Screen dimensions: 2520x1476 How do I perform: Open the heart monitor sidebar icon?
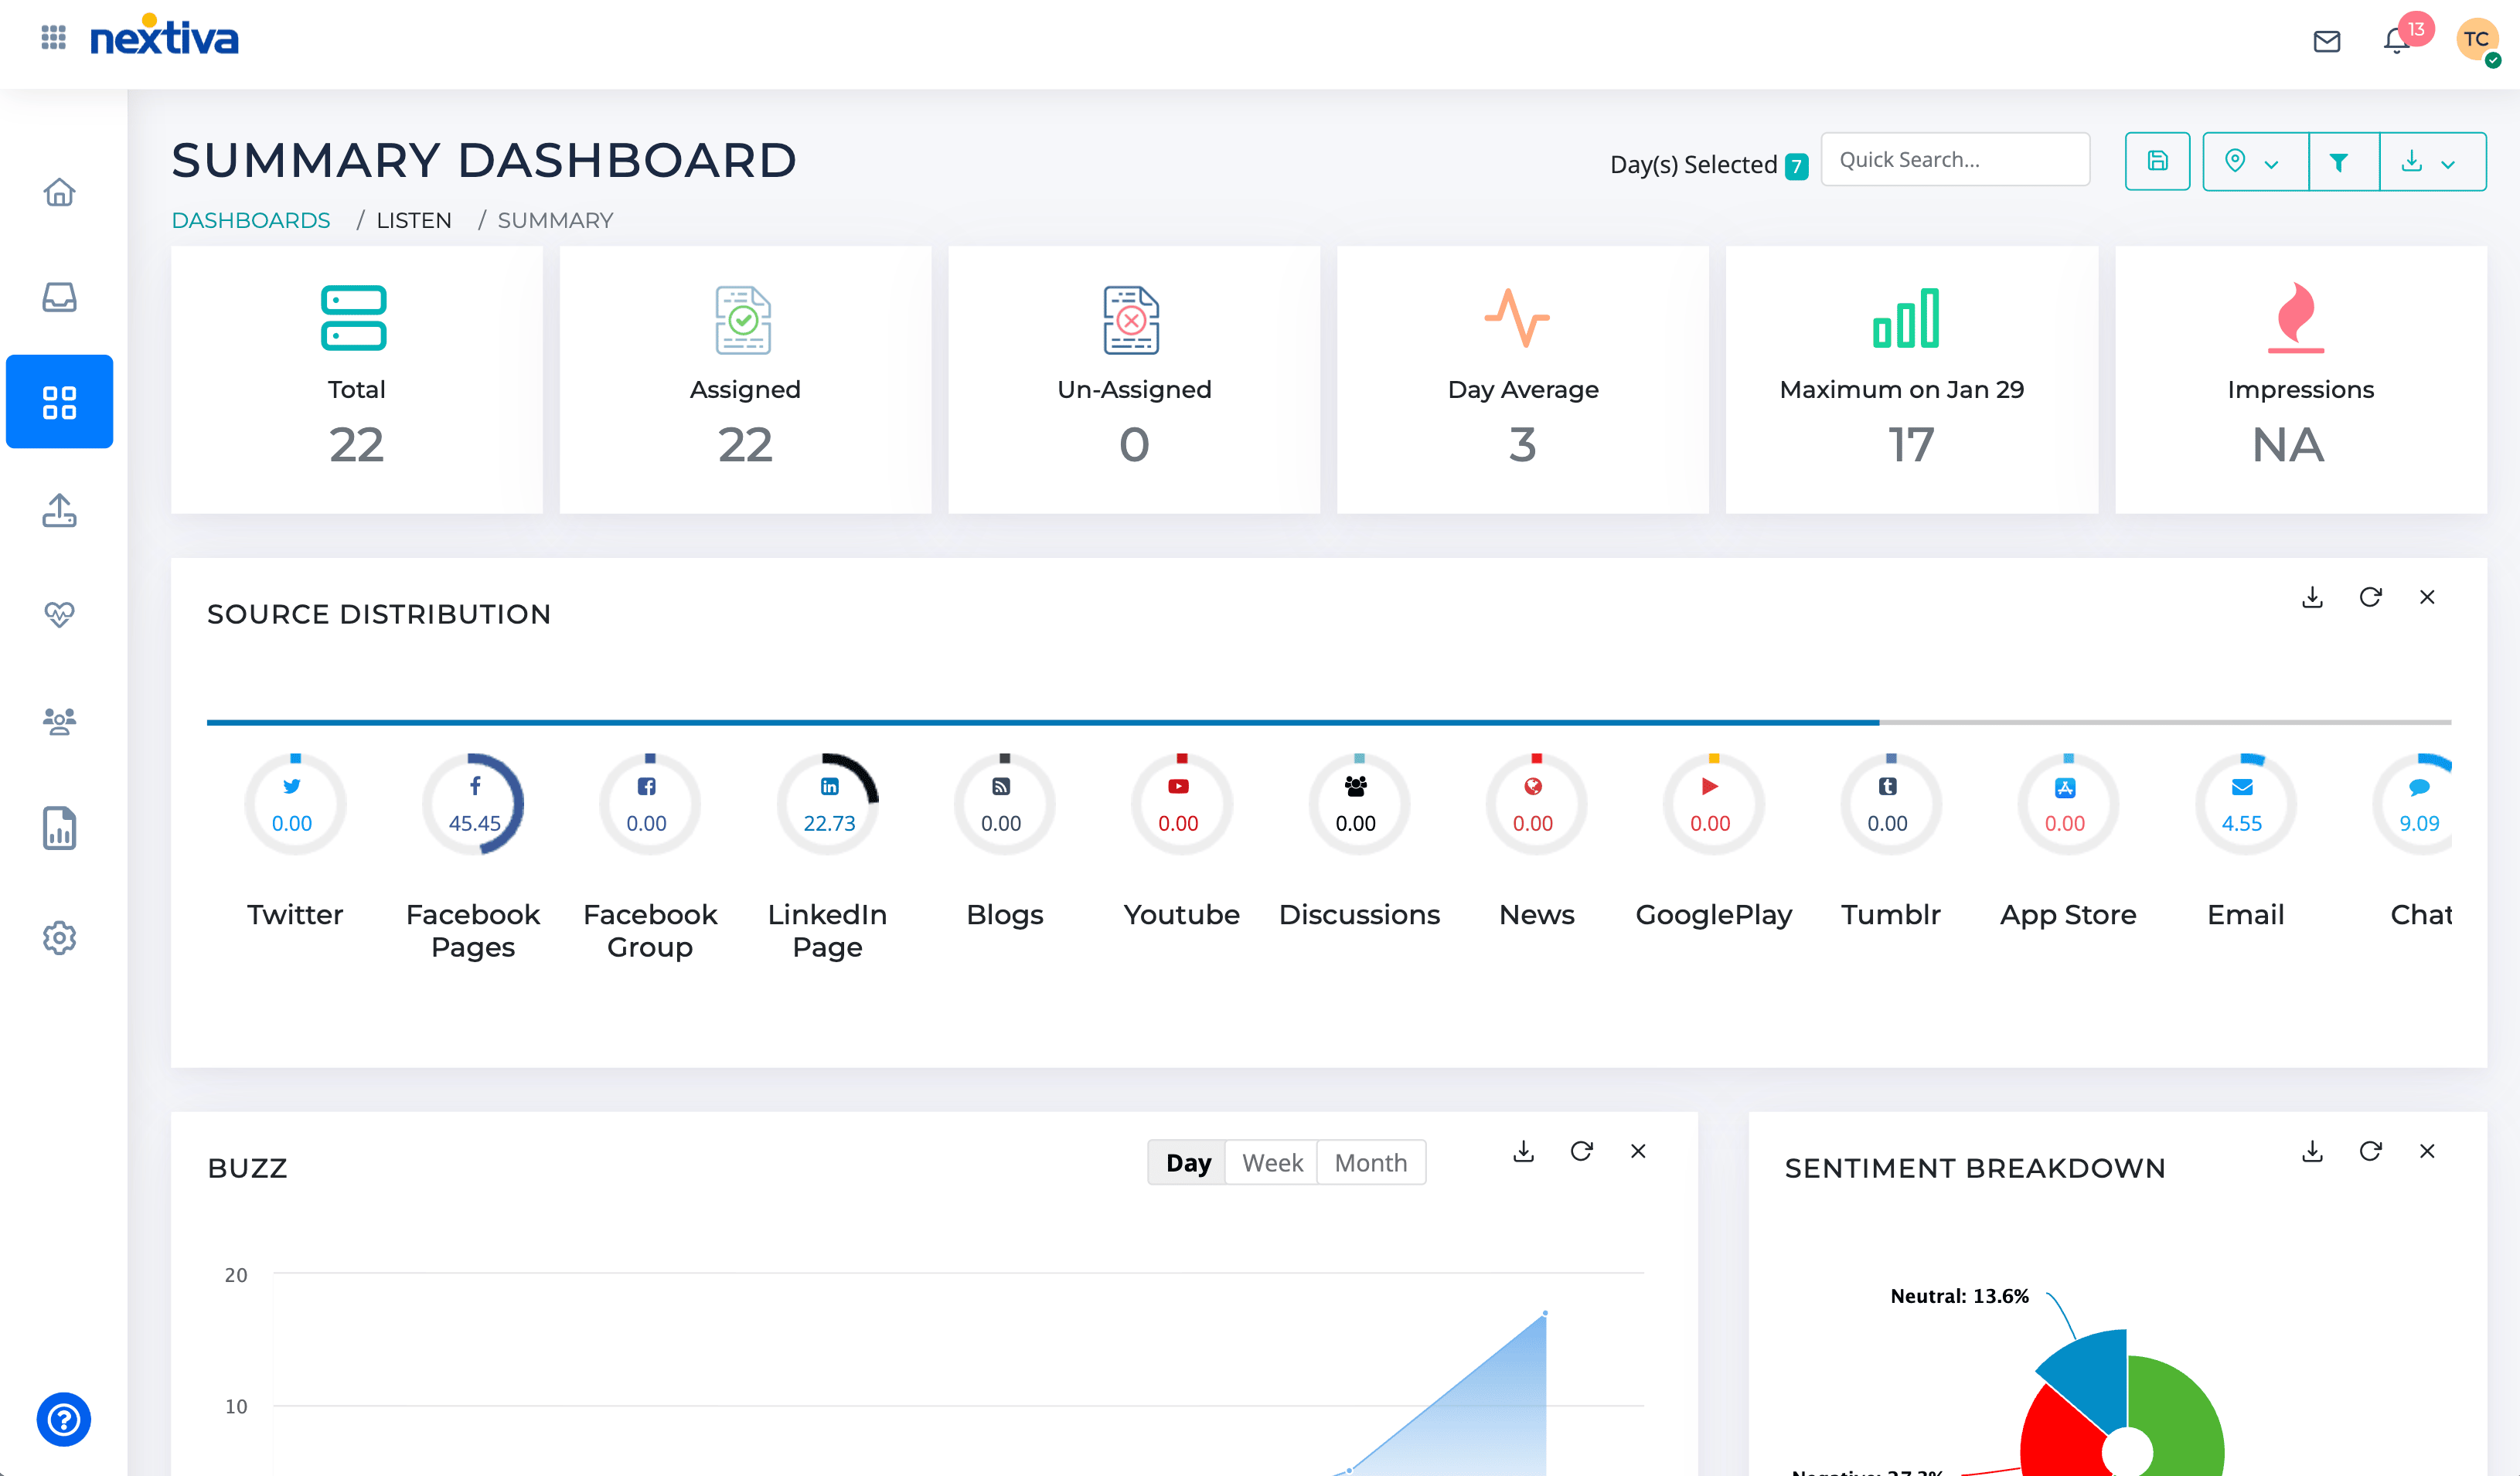click(59, 613)
